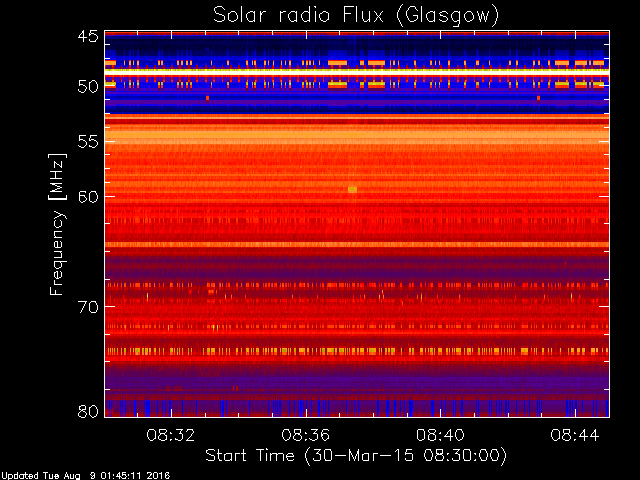Click the 08:44 time axis label

(x=575, y=435)
